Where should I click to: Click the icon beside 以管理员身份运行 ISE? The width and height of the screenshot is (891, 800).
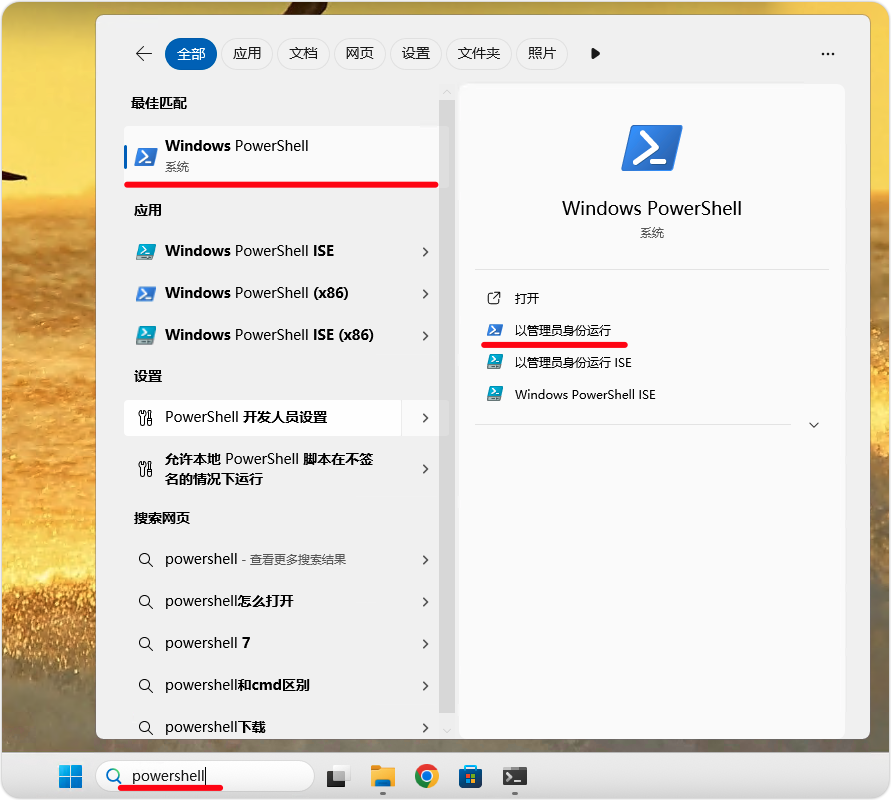click(x=494, y=362)
